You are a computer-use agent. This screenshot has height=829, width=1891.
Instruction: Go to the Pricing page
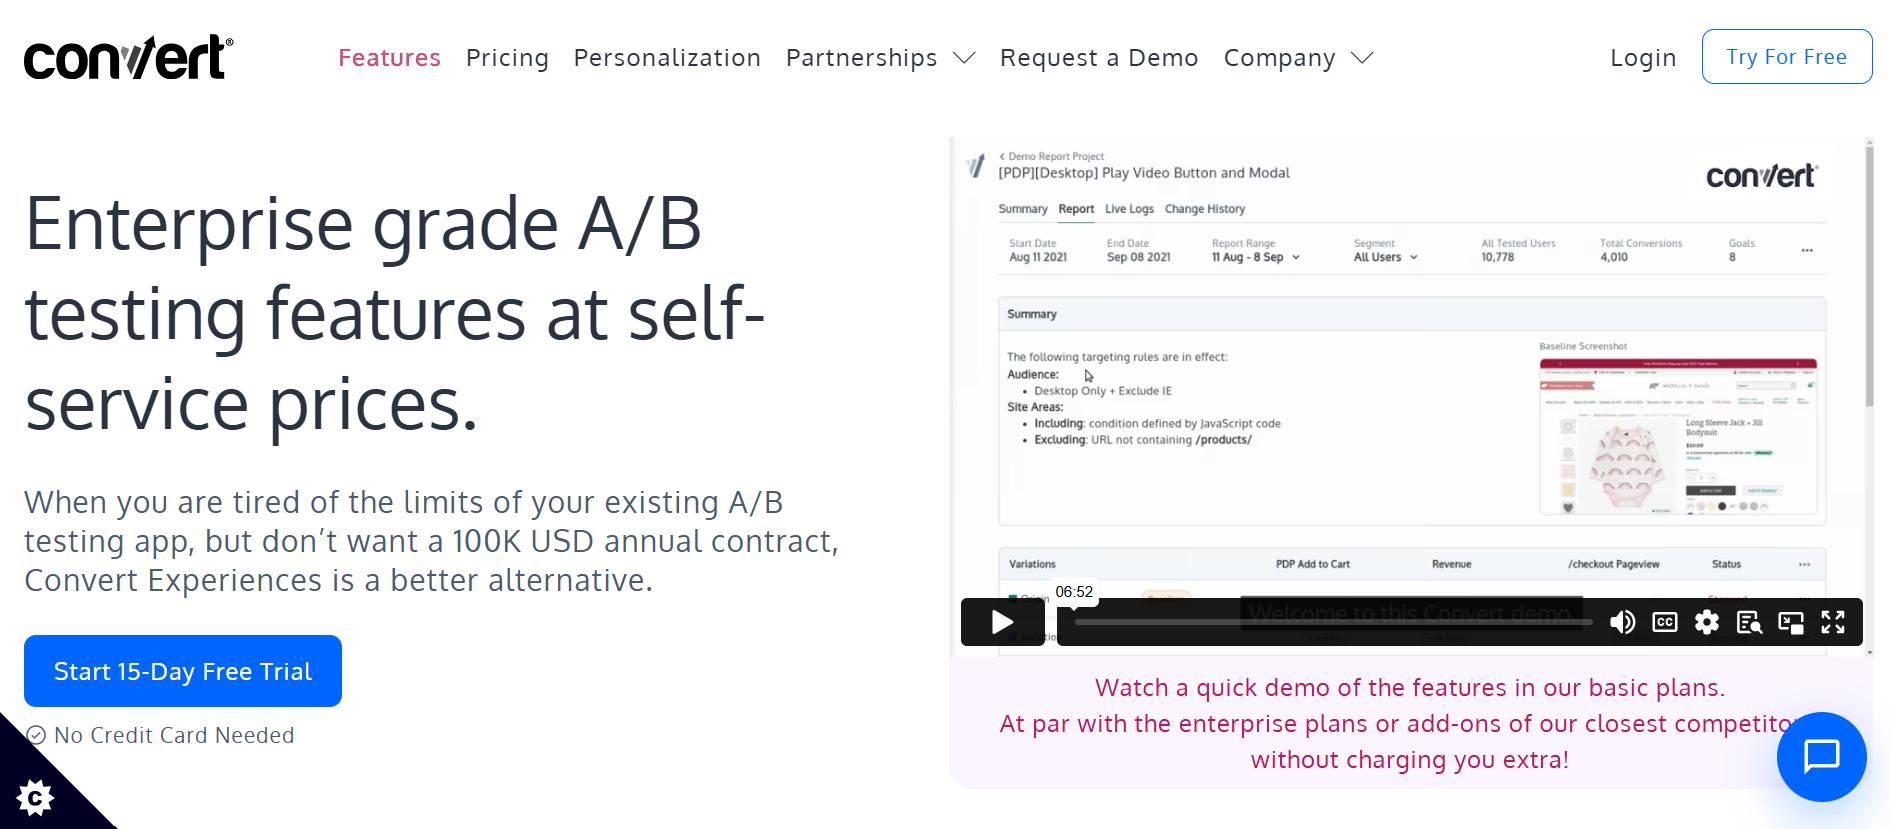[x=507, y=58]
